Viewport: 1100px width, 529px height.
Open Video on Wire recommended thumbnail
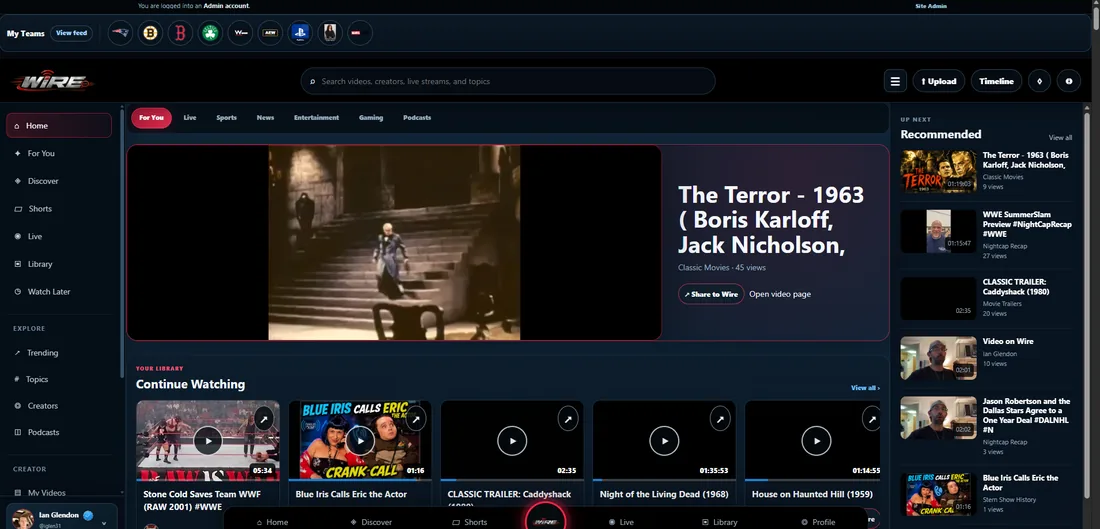point(938,358)
